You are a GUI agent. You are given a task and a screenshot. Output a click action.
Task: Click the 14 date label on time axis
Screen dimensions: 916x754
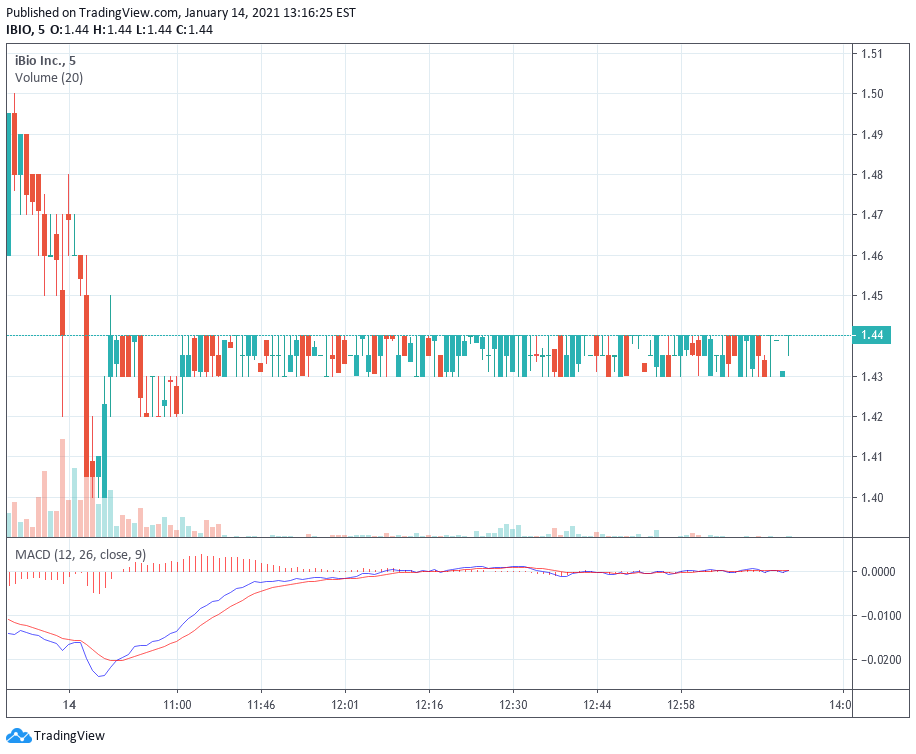click(x=69, y=704)
